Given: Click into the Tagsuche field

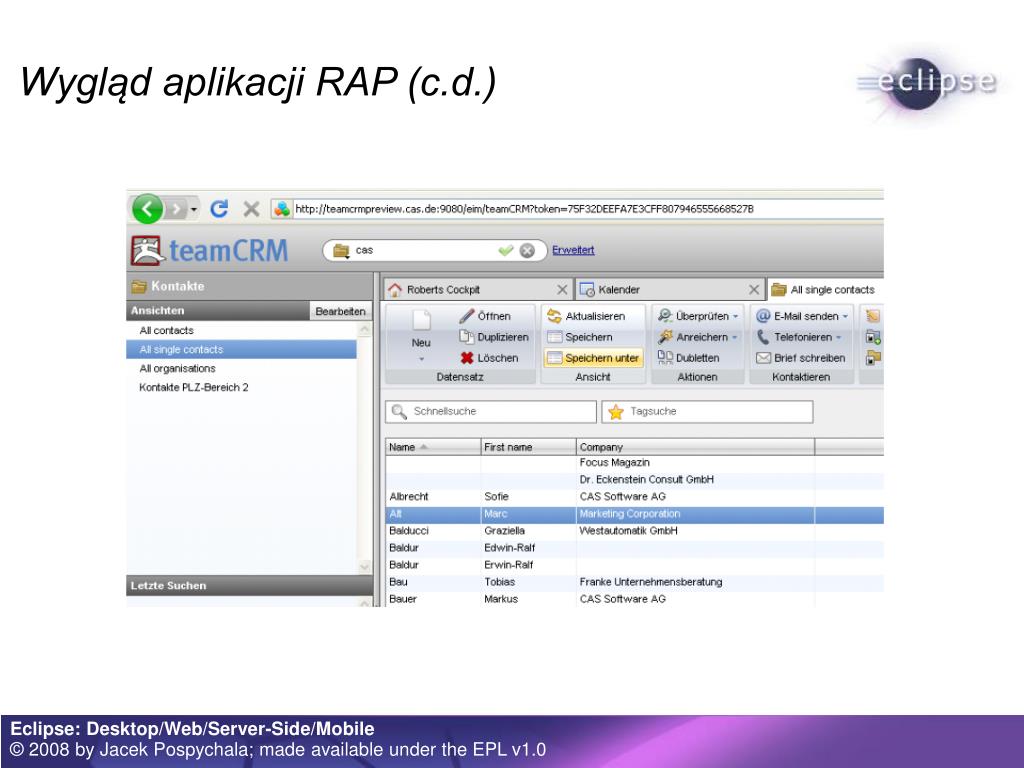Looking at the screenshot, I should click(707, 411).
